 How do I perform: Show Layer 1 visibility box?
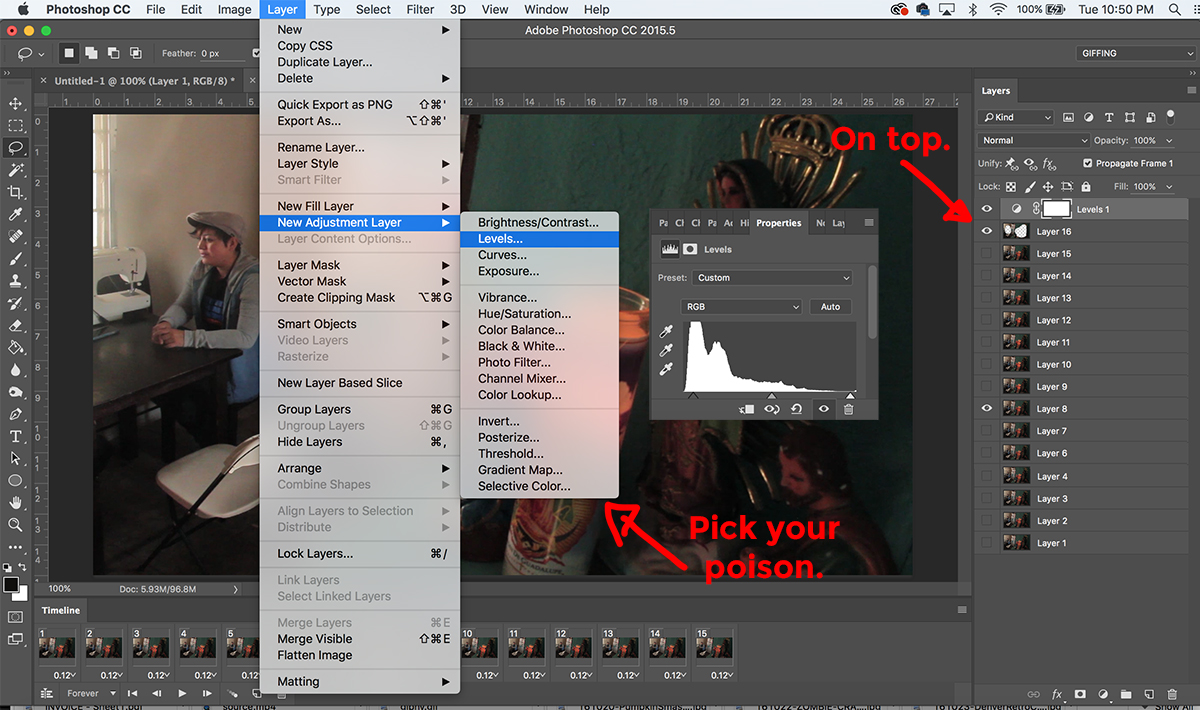(x=987, y=543)
